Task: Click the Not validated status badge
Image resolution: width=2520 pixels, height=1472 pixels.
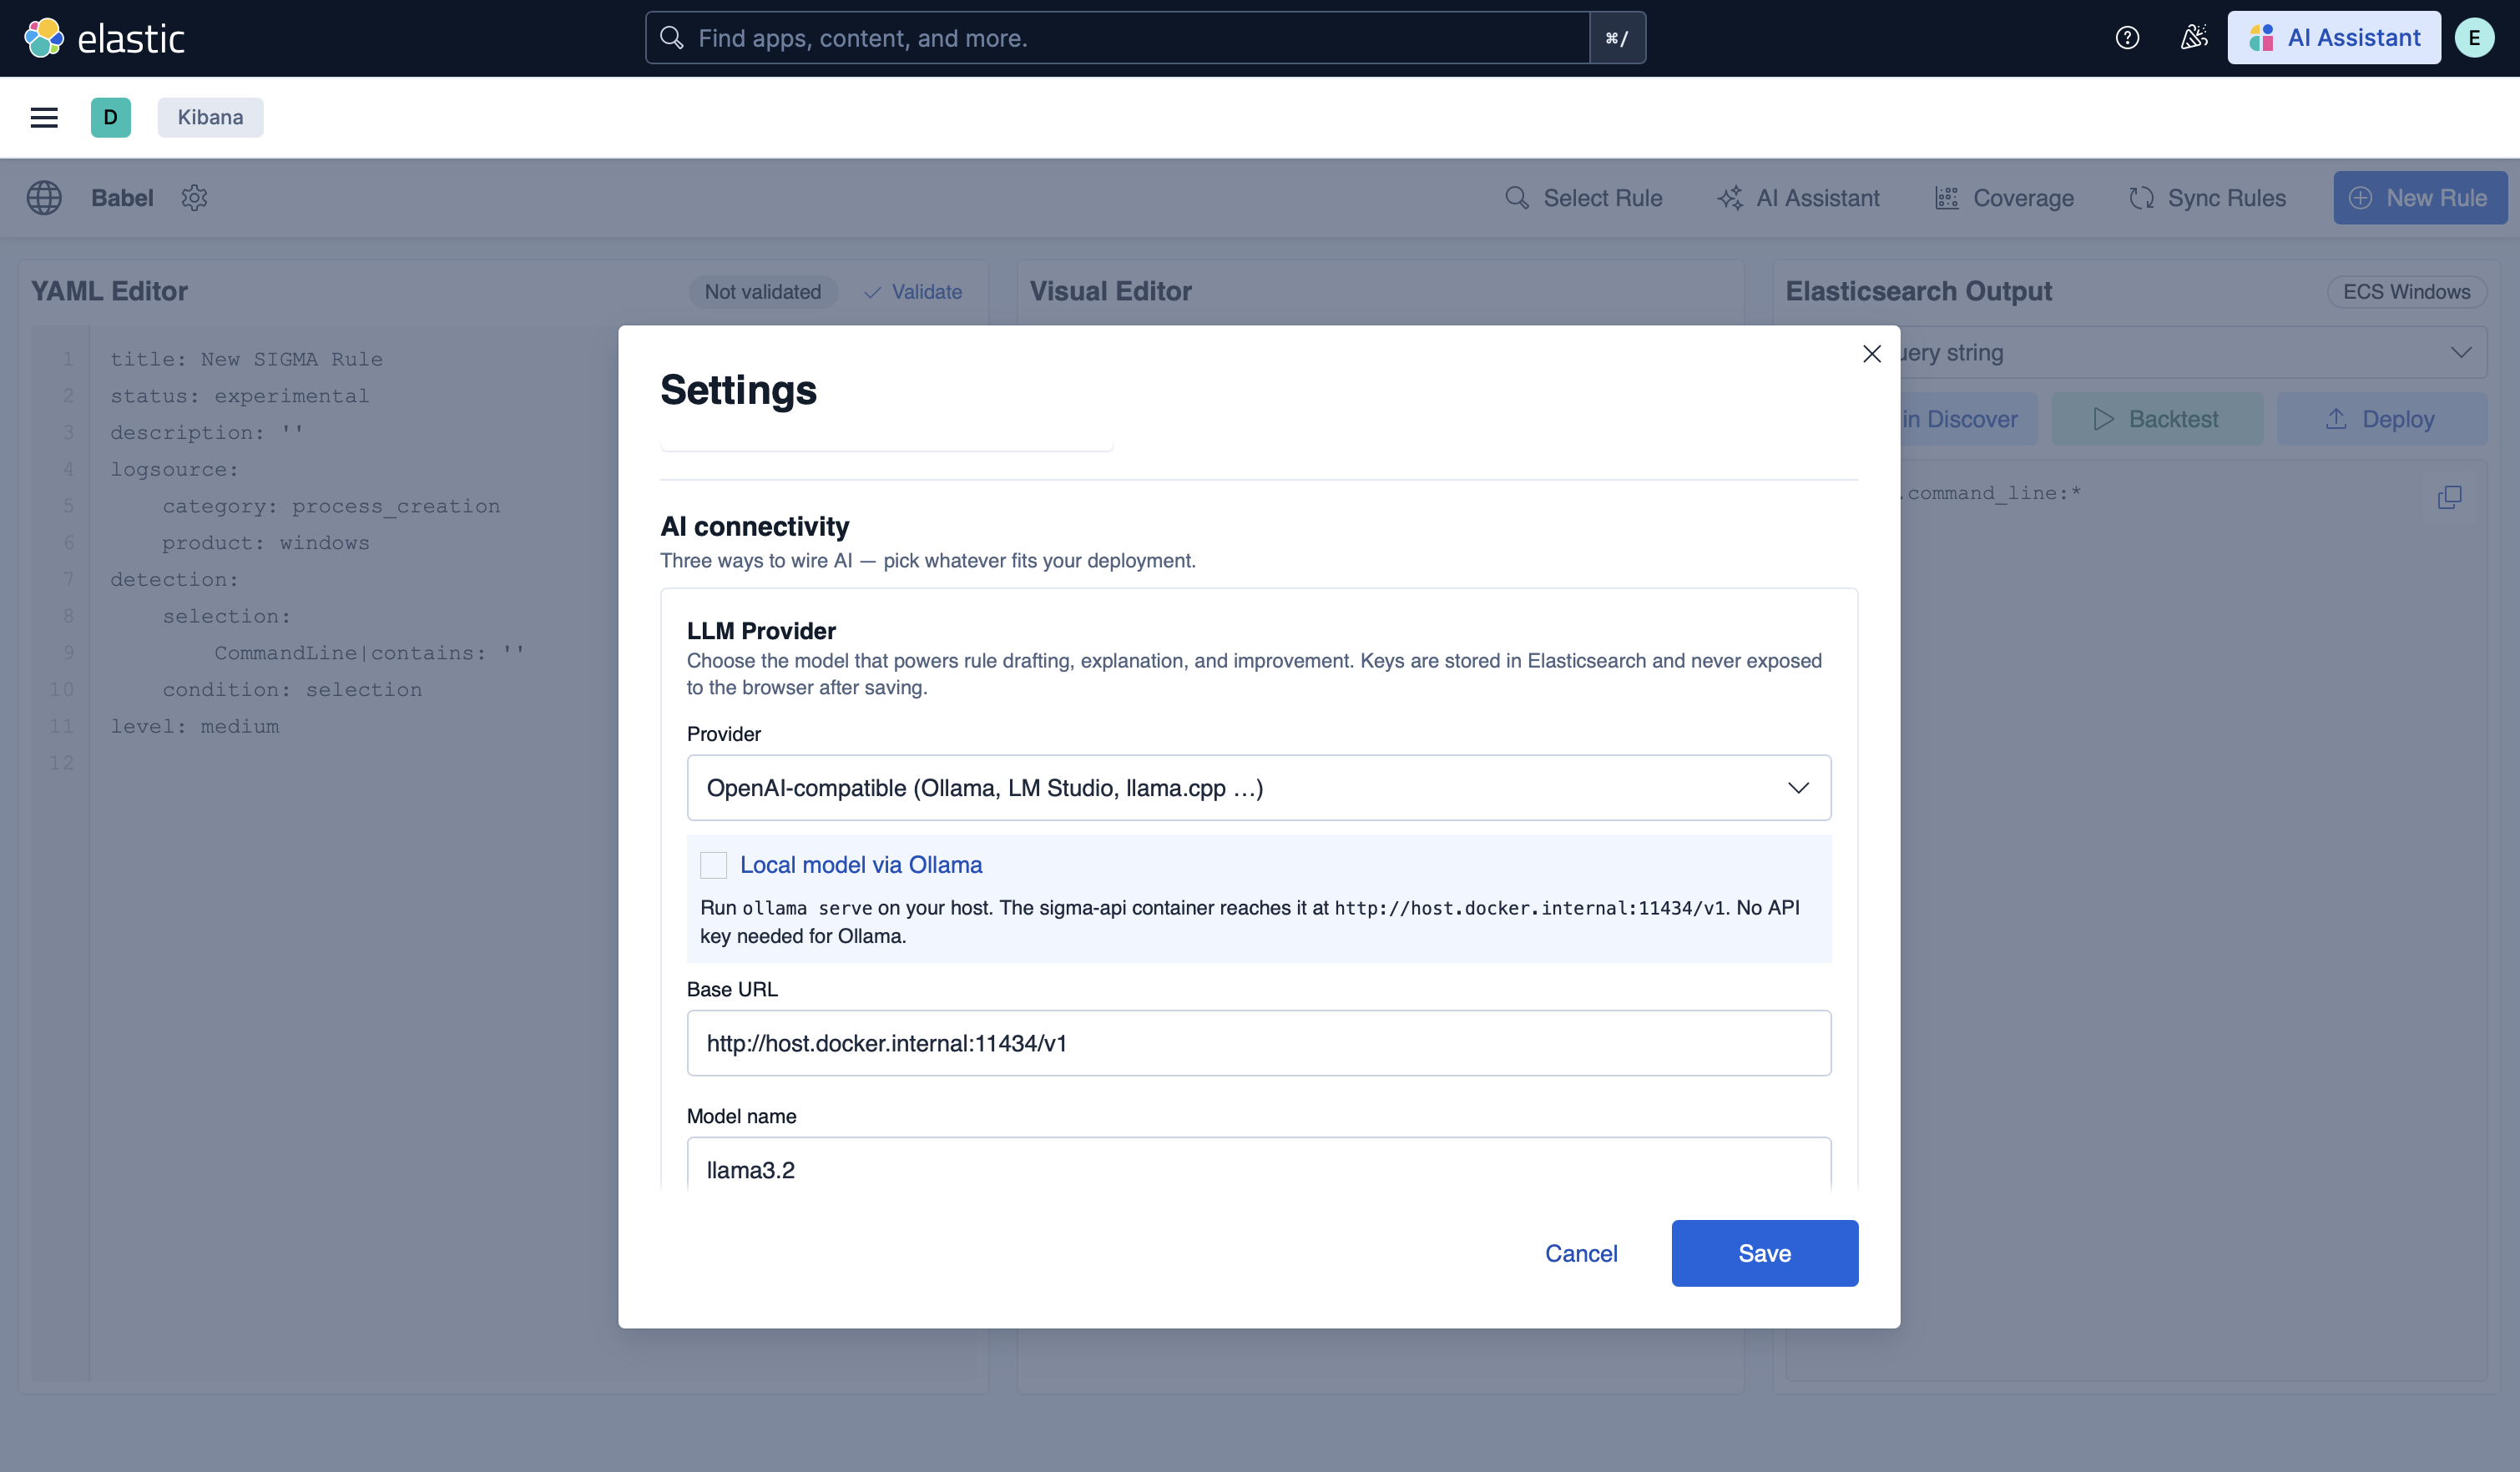Action: pos(763,292)
